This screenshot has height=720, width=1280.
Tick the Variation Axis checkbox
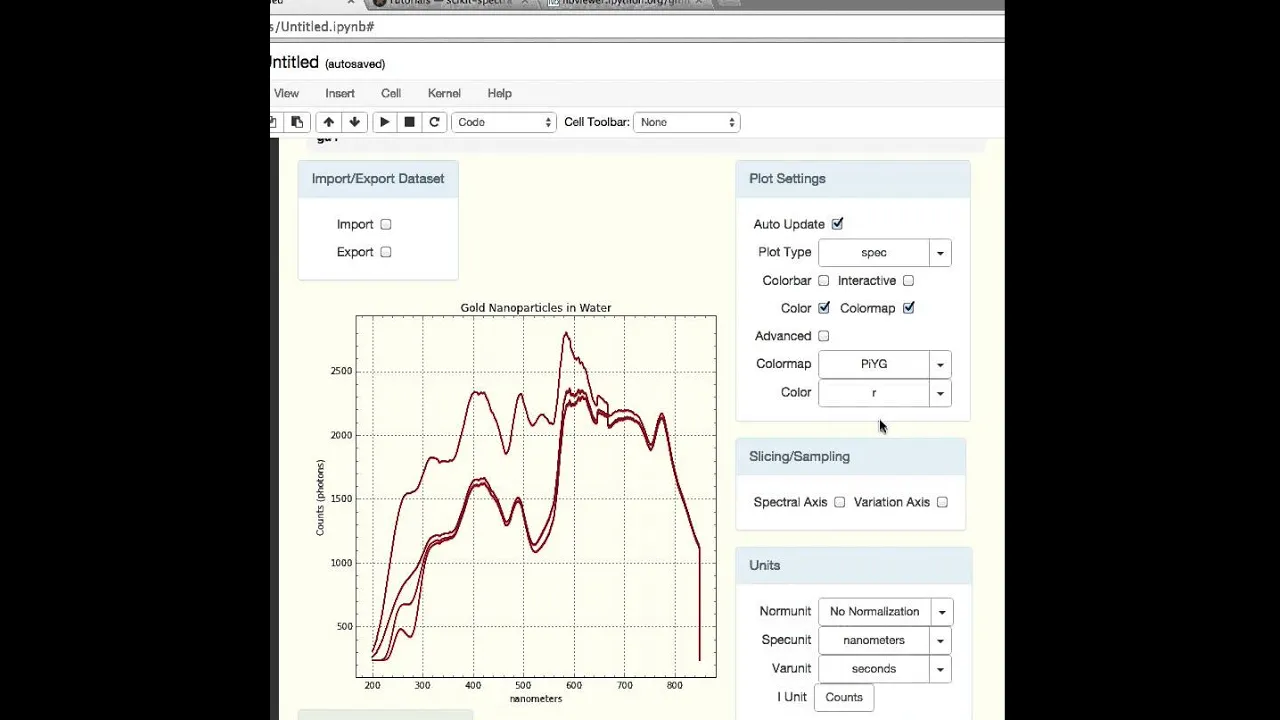coord(942,502)
